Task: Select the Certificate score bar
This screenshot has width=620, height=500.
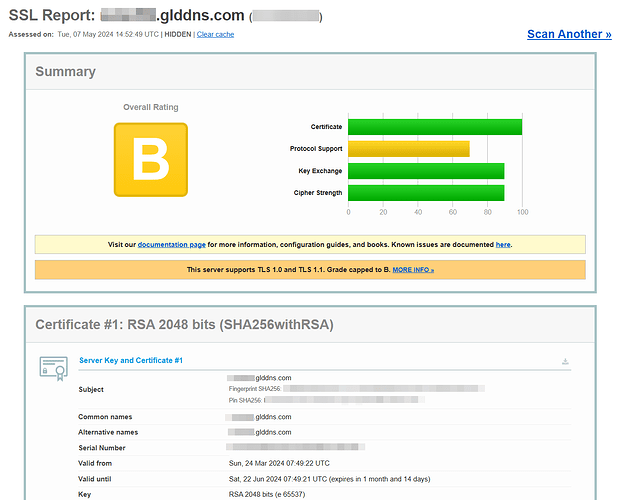Action: 435,127
